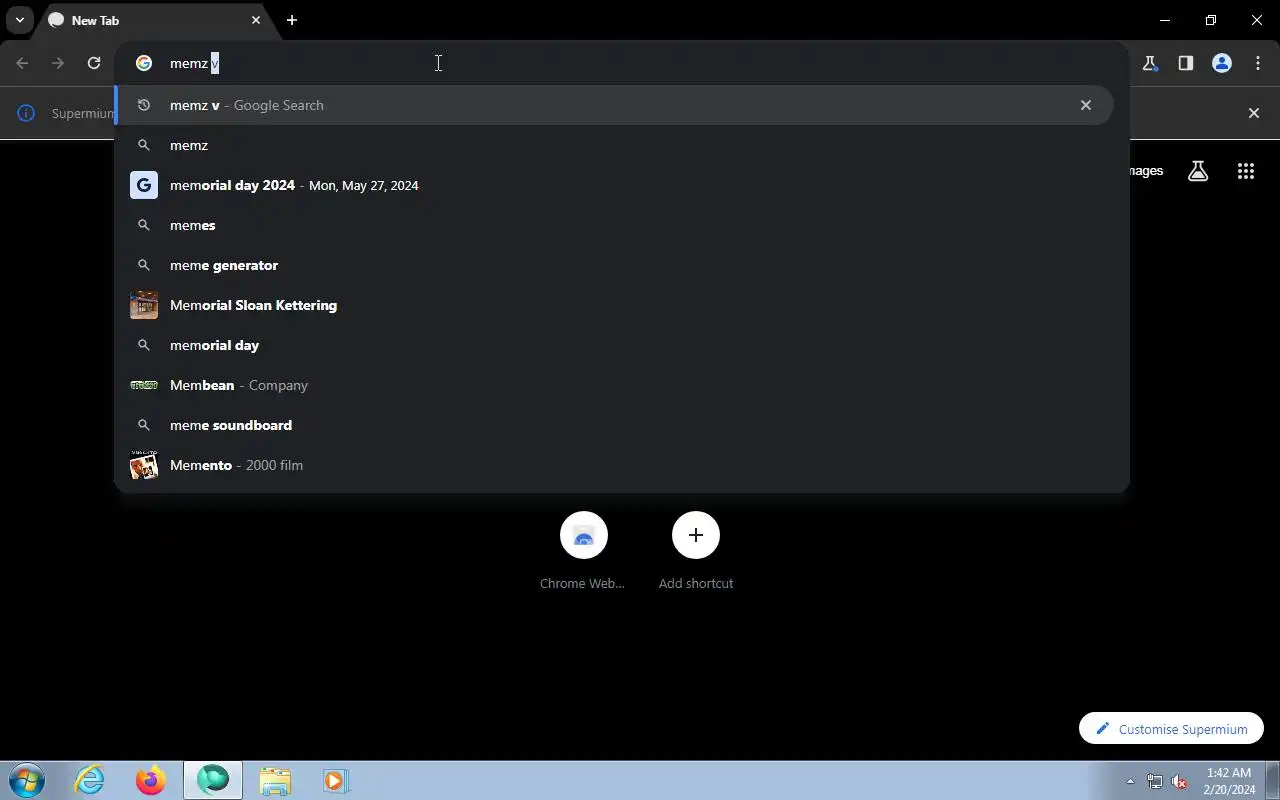Click the info icon in the infobar

[x=27, y=113]
